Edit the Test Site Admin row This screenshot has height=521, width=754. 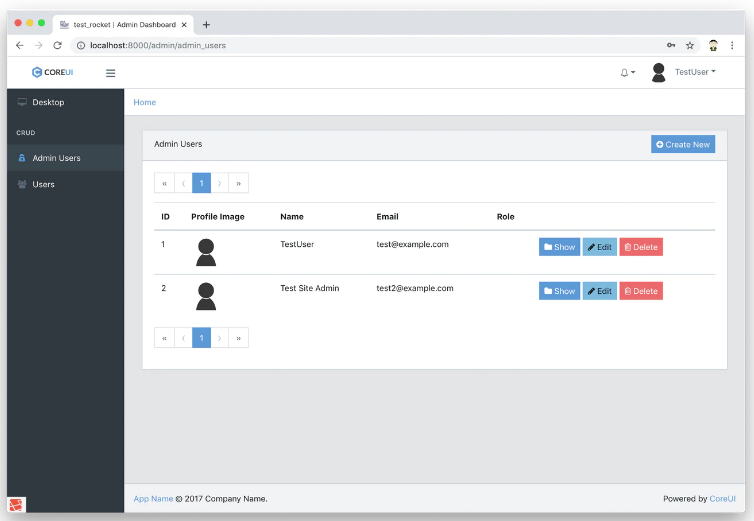(x=600, y=291)
